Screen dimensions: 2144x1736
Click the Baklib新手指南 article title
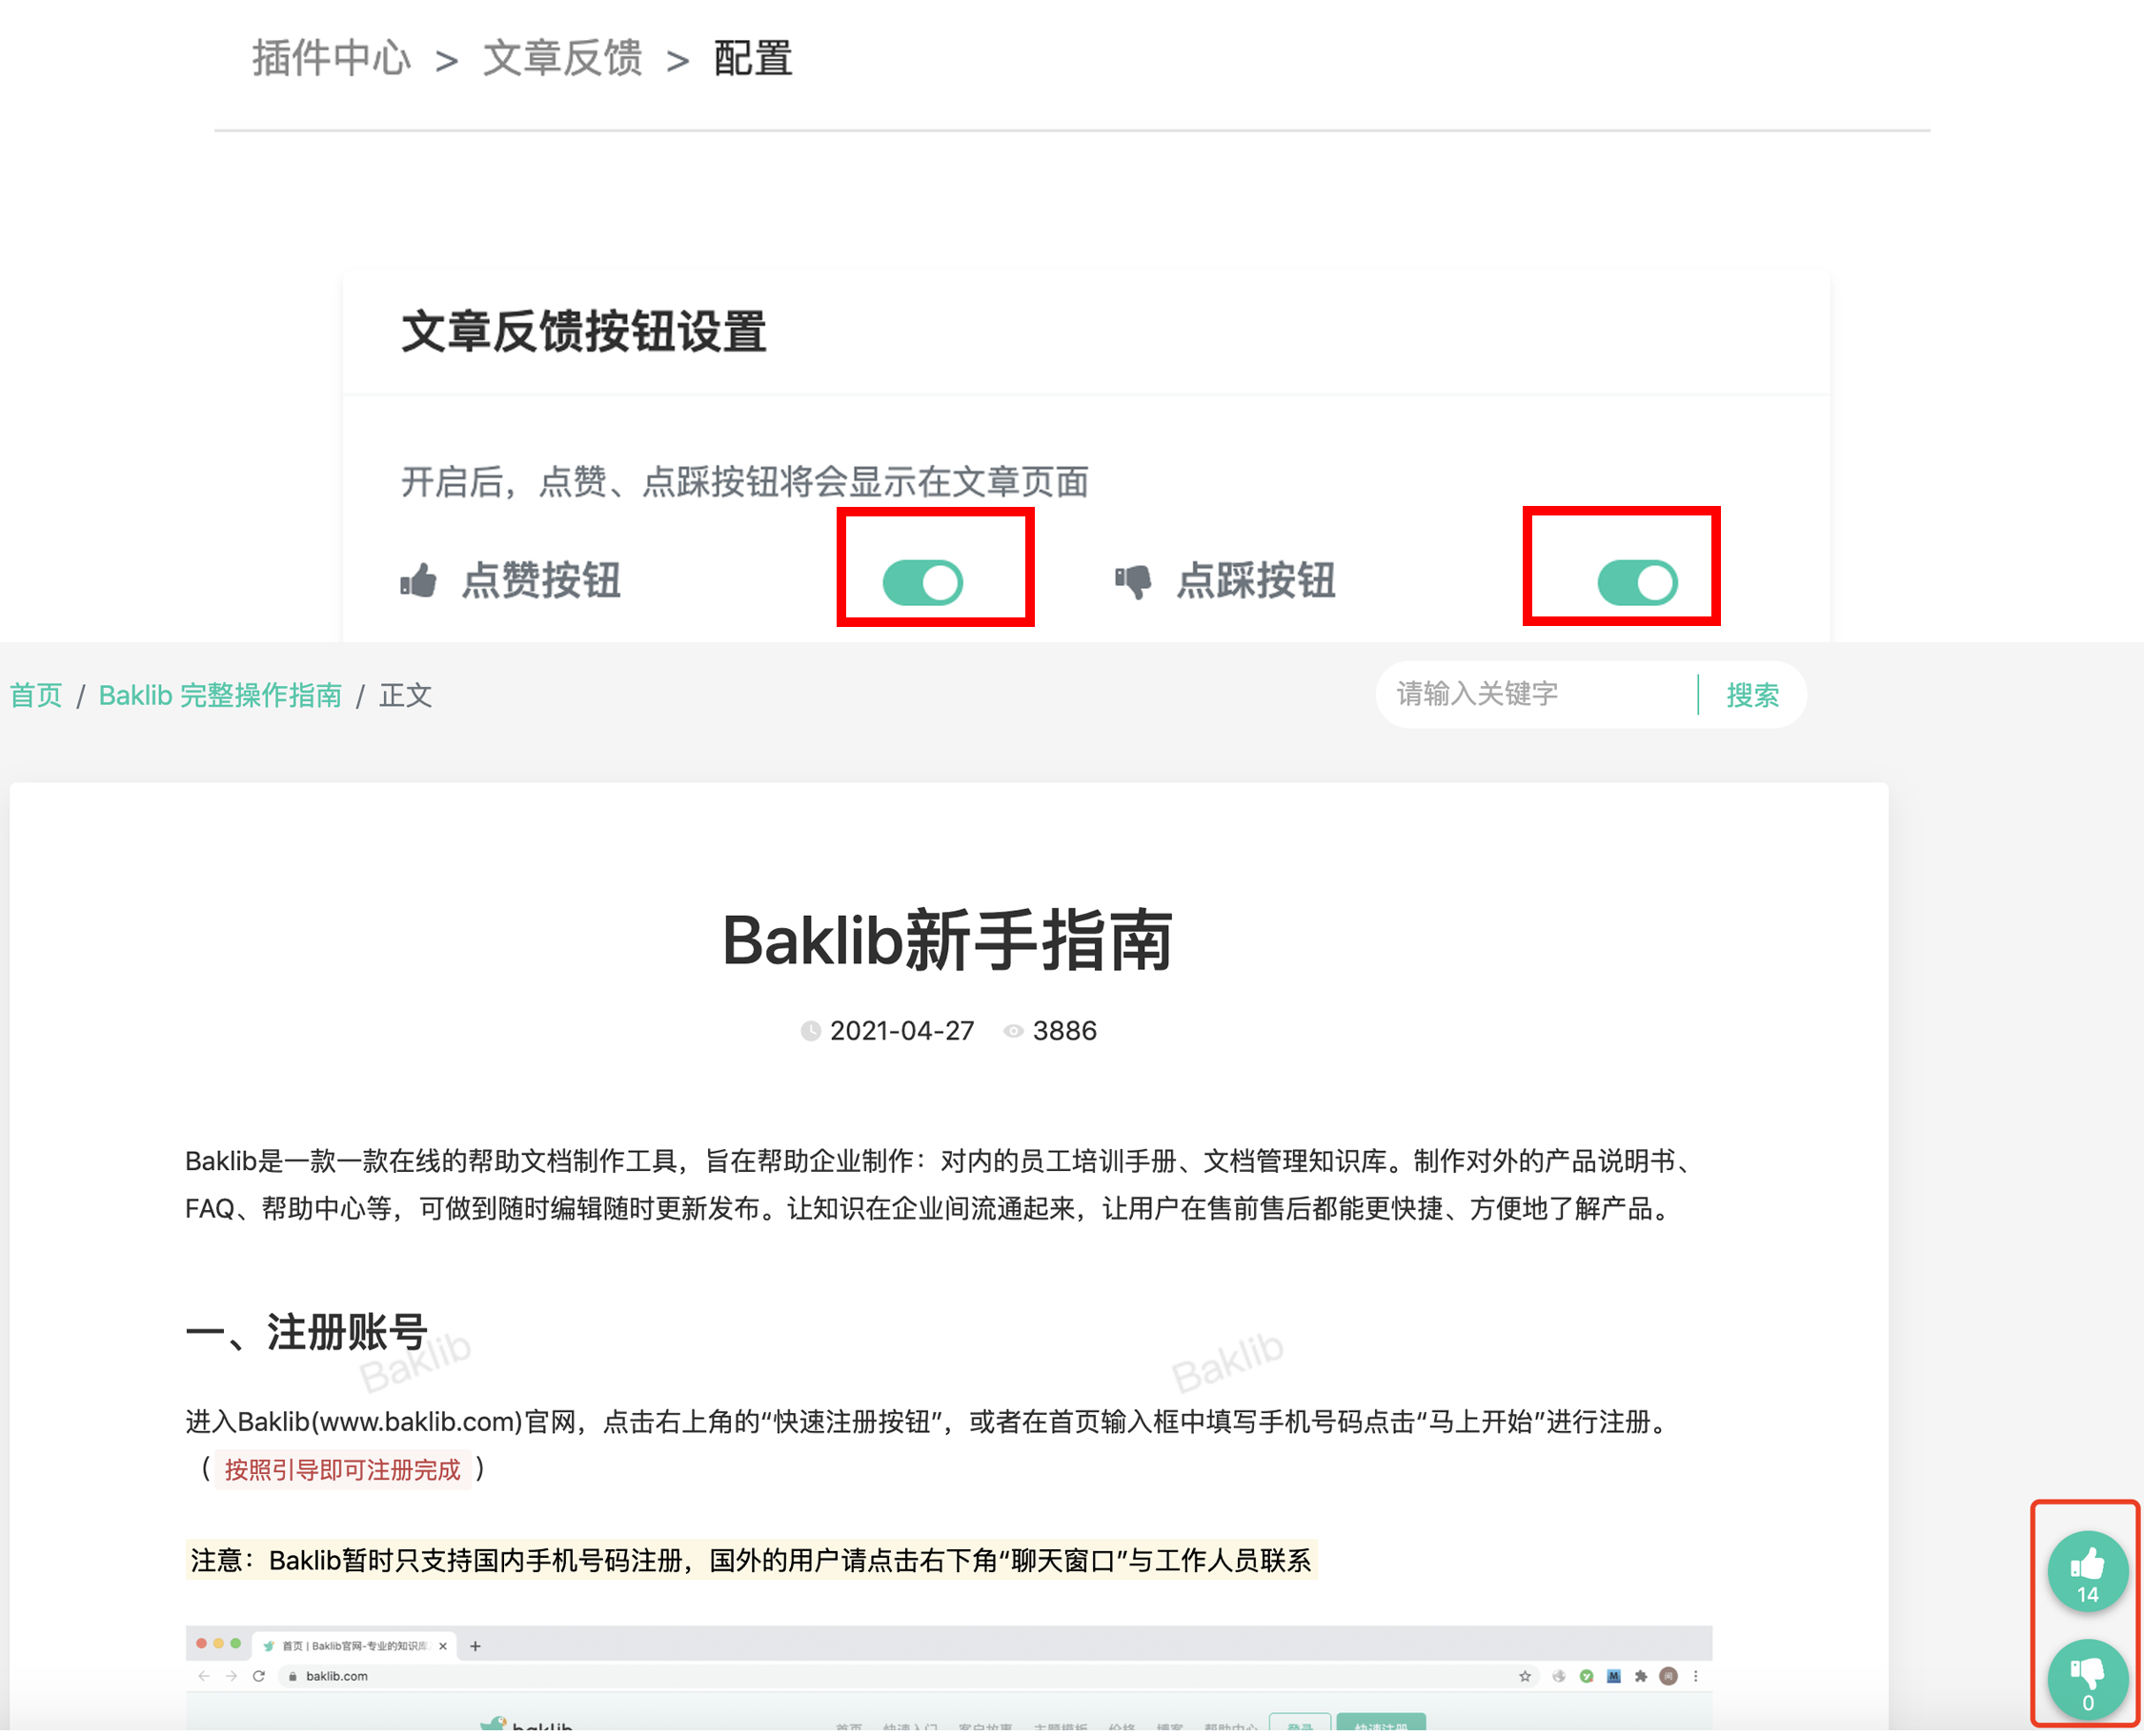[947, 941]
